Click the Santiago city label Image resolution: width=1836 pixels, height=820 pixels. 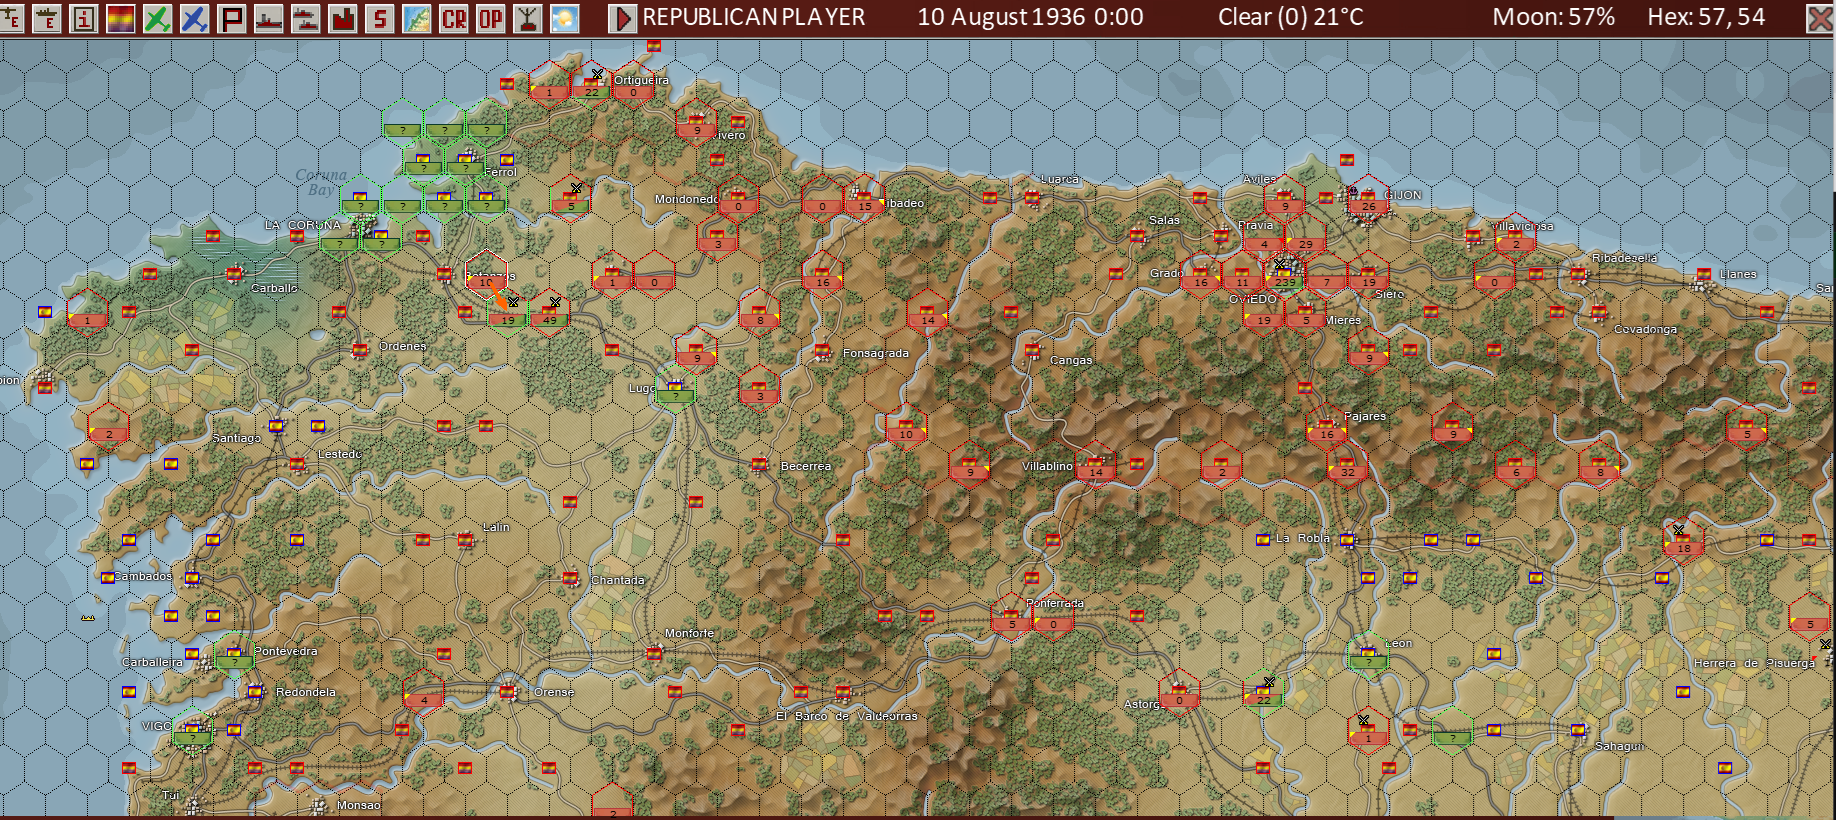(237, 438)
